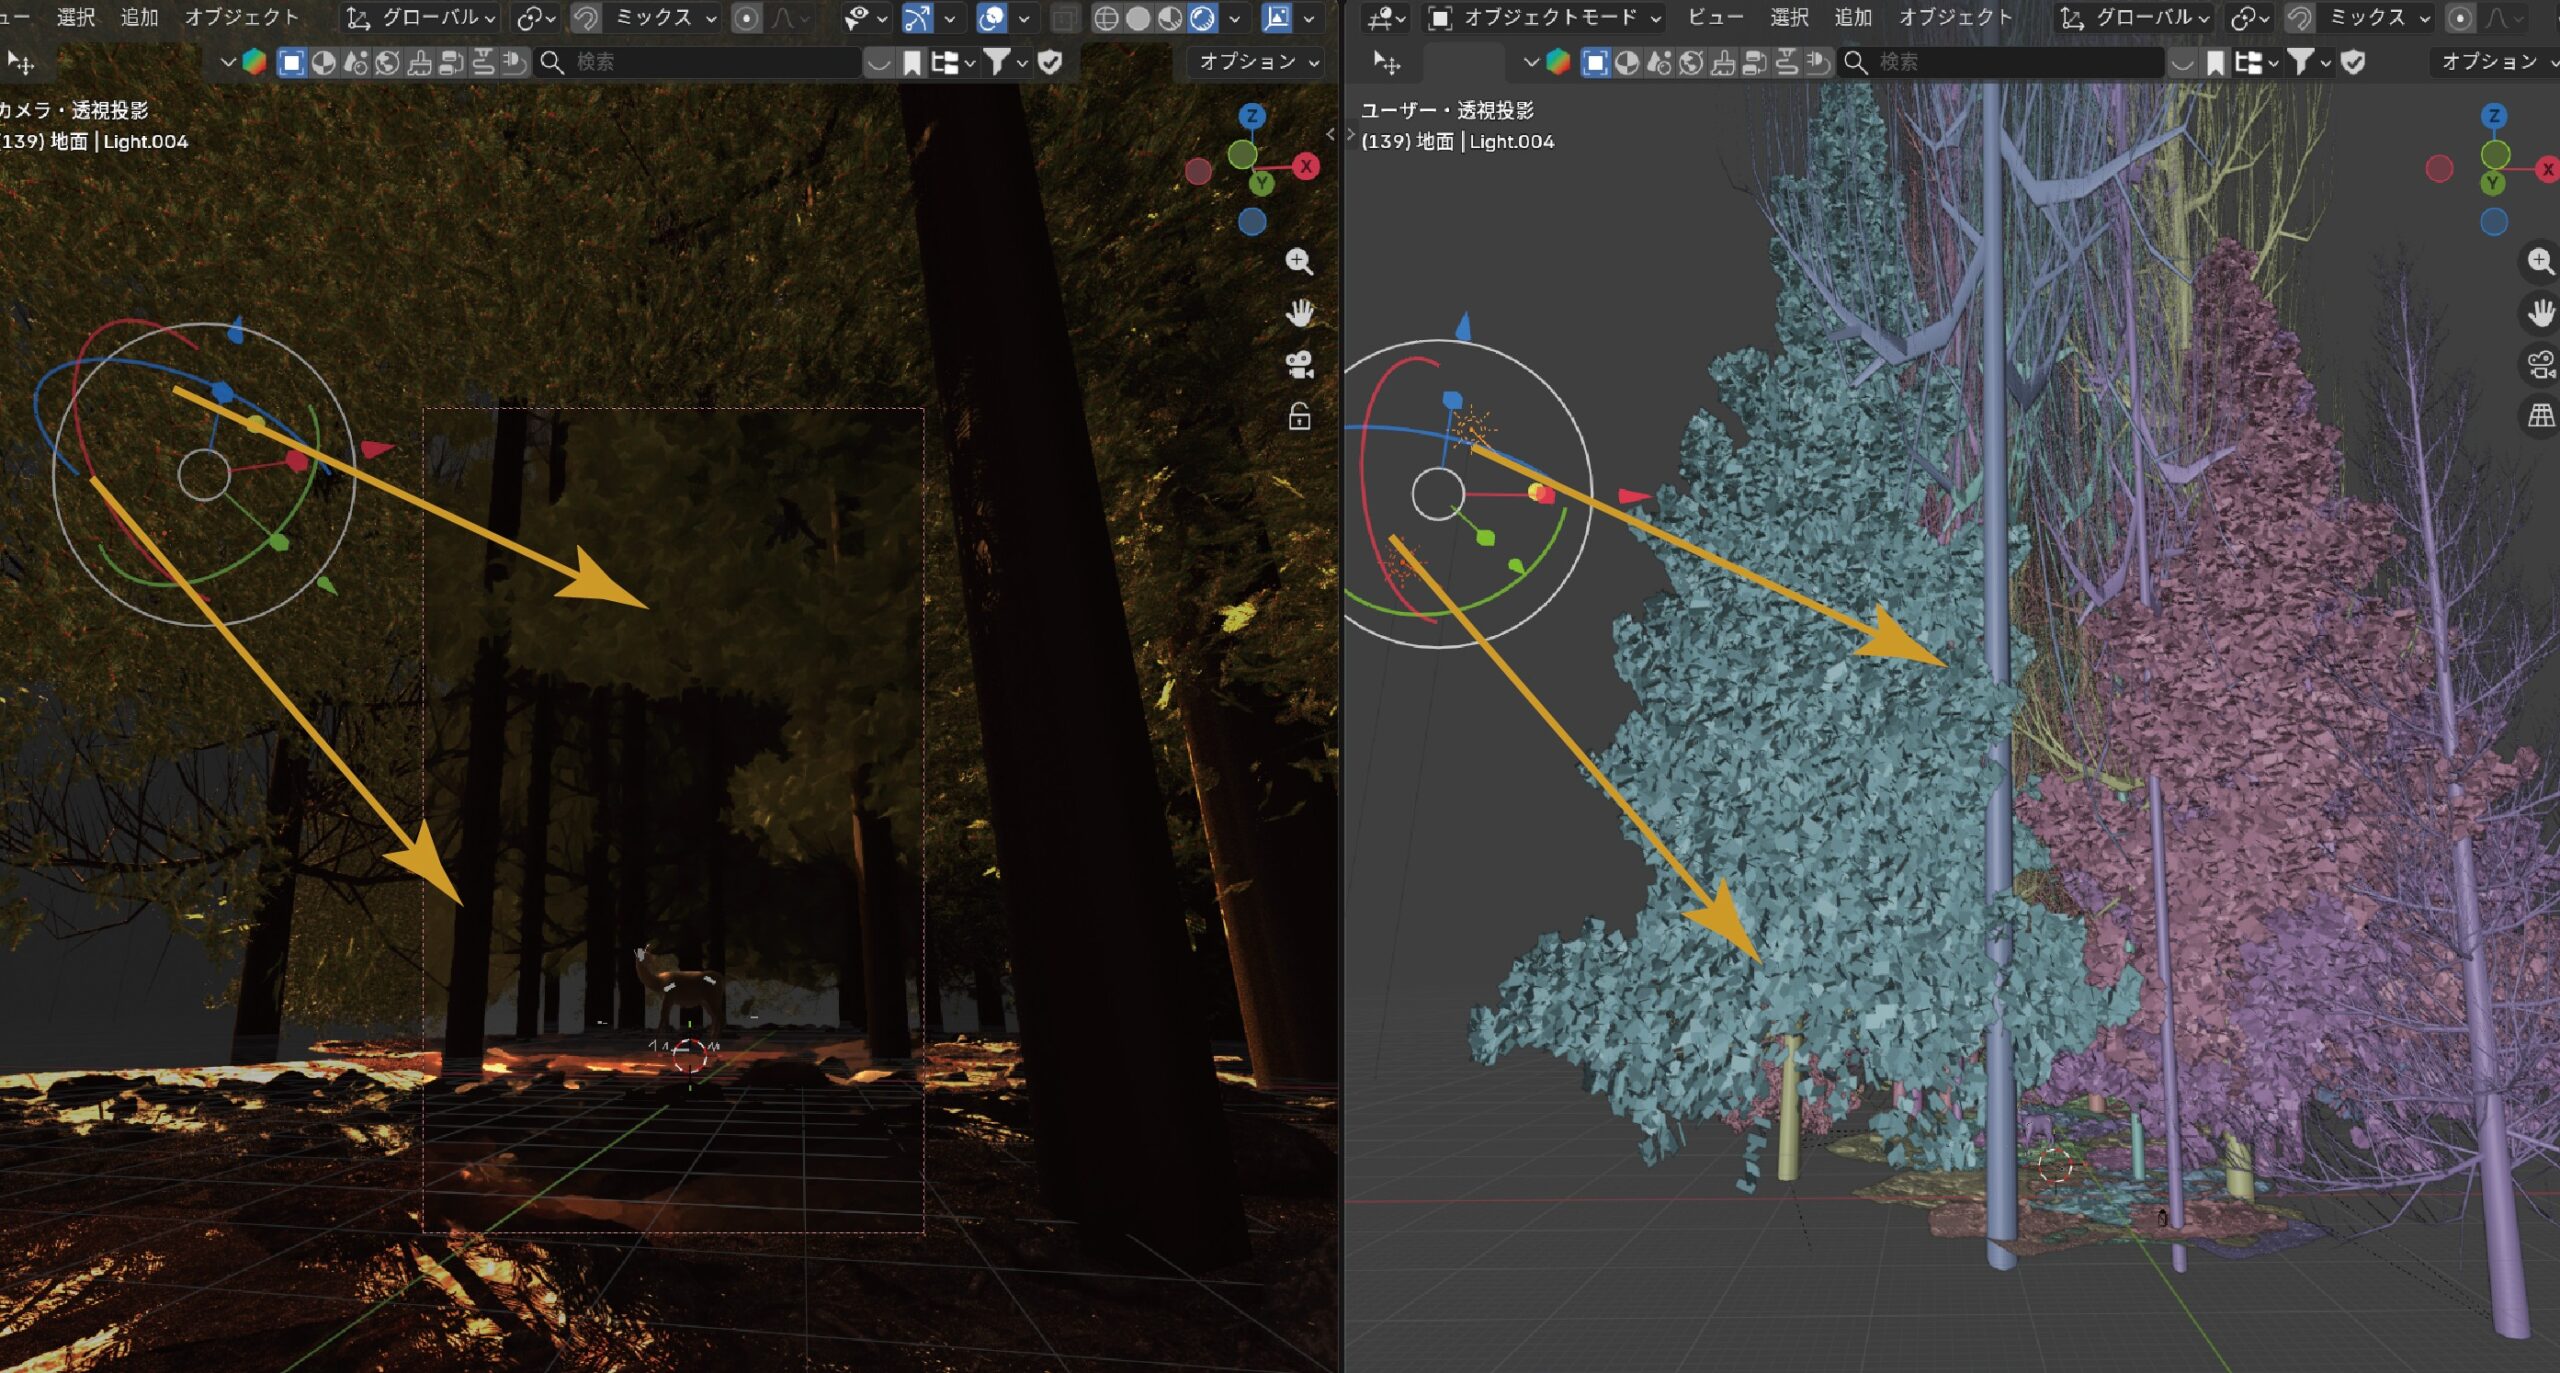Toggle perspective/orthographic grid icon in right viewport

pyautogui.click(x=2541, y=415)
